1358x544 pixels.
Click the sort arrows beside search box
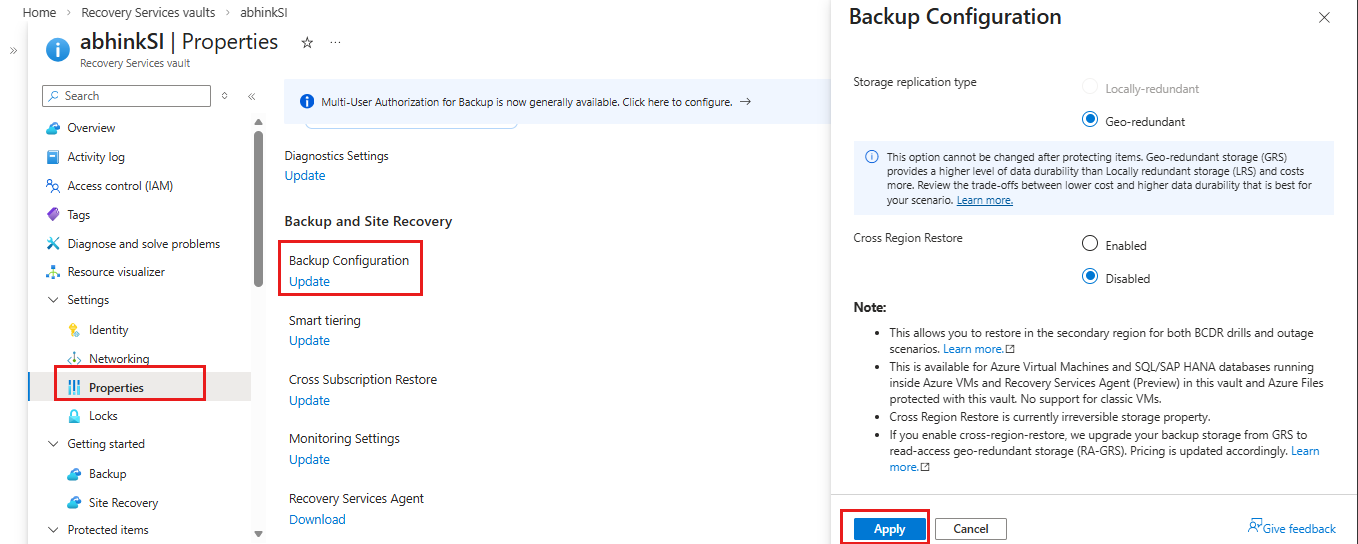225,96
